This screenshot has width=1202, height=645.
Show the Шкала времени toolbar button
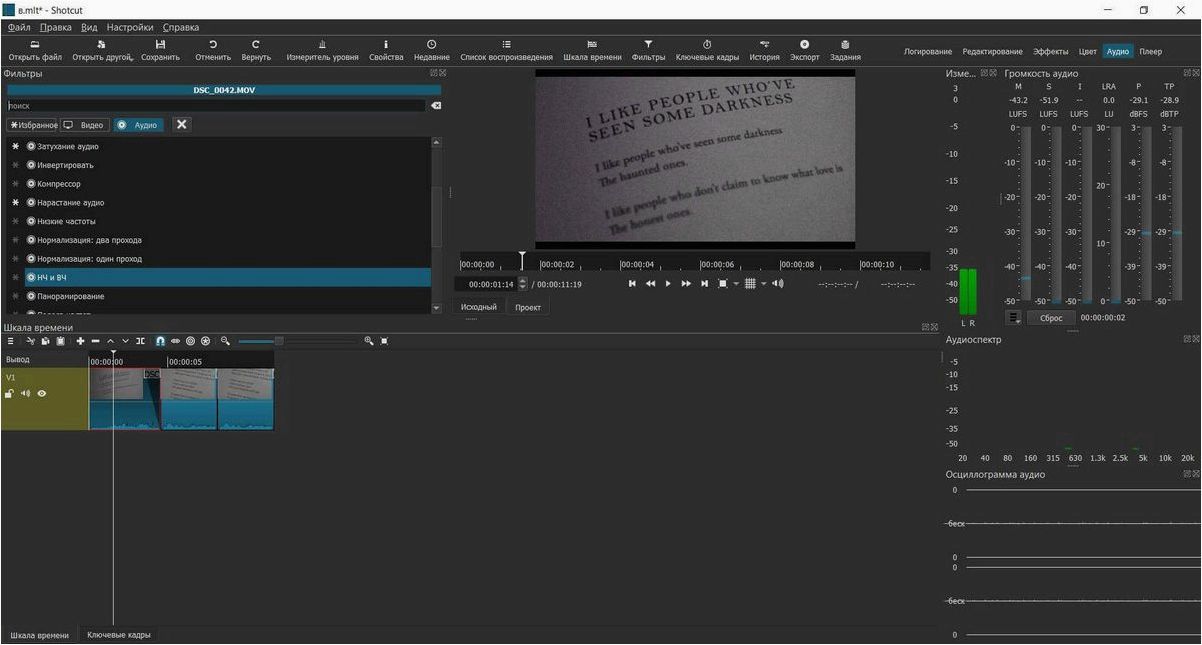click(x=592, y=50)
